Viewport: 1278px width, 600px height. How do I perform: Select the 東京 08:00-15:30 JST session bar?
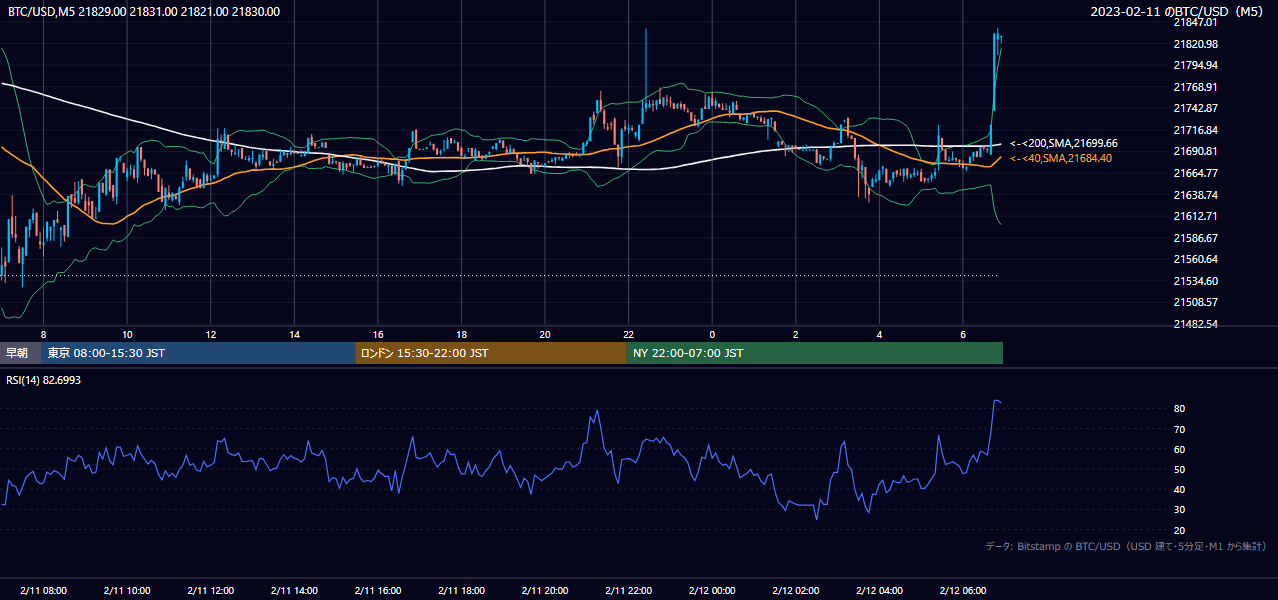click(x=198, y=353)
